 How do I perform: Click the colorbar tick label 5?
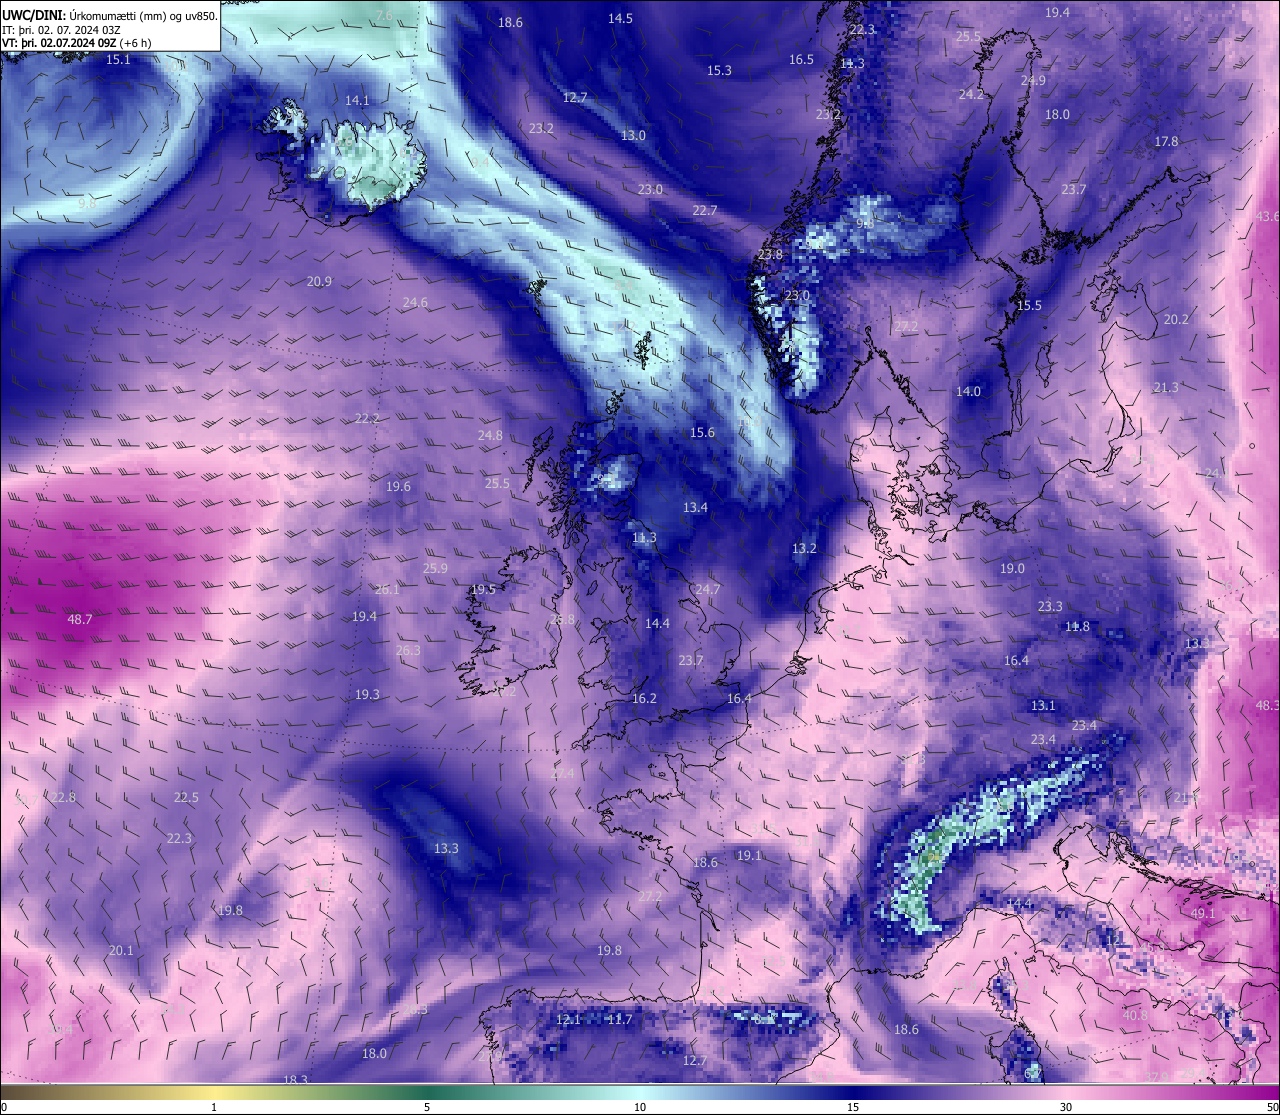[x=427, y=1107]
